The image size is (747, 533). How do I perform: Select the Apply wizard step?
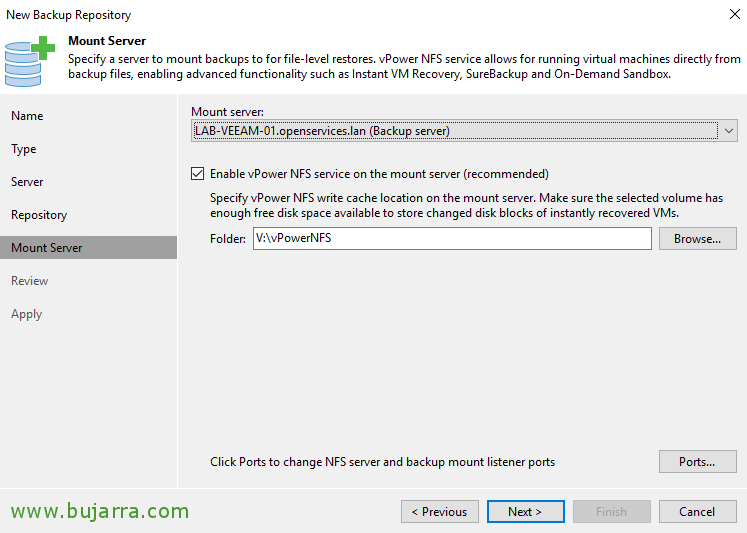[x=27, y=314]
